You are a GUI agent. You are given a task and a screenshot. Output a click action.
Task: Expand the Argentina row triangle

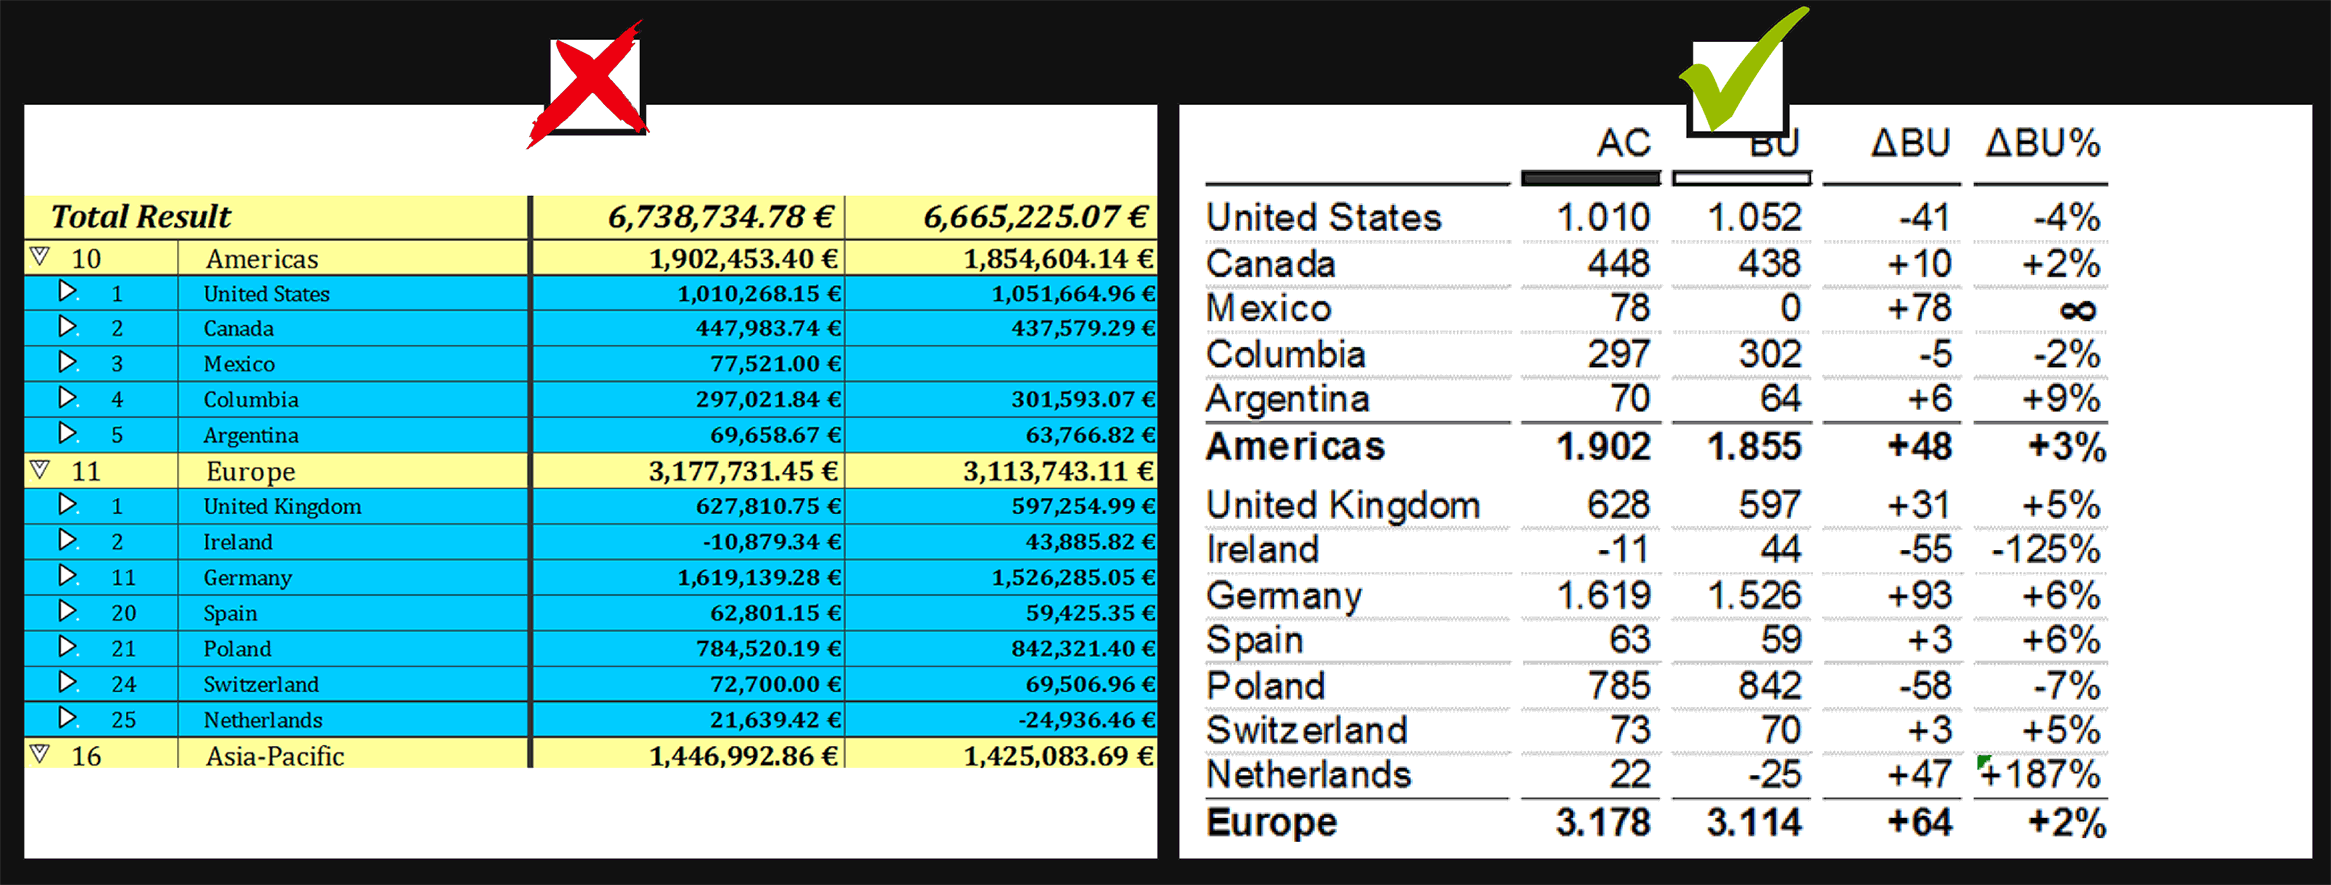(67, 433)
